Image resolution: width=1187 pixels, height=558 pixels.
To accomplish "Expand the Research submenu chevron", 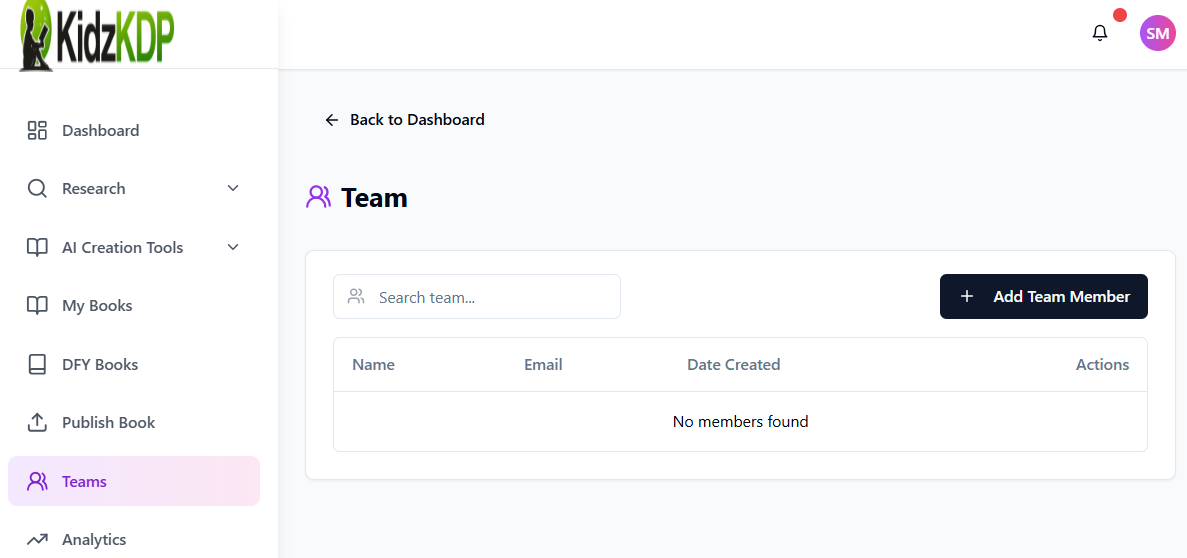I will click(233, 189).
